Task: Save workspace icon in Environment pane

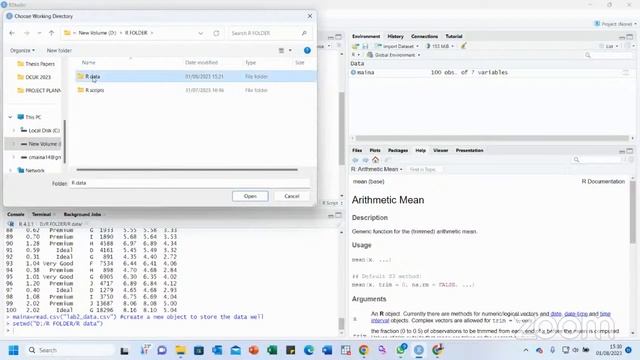Action: 365,46
